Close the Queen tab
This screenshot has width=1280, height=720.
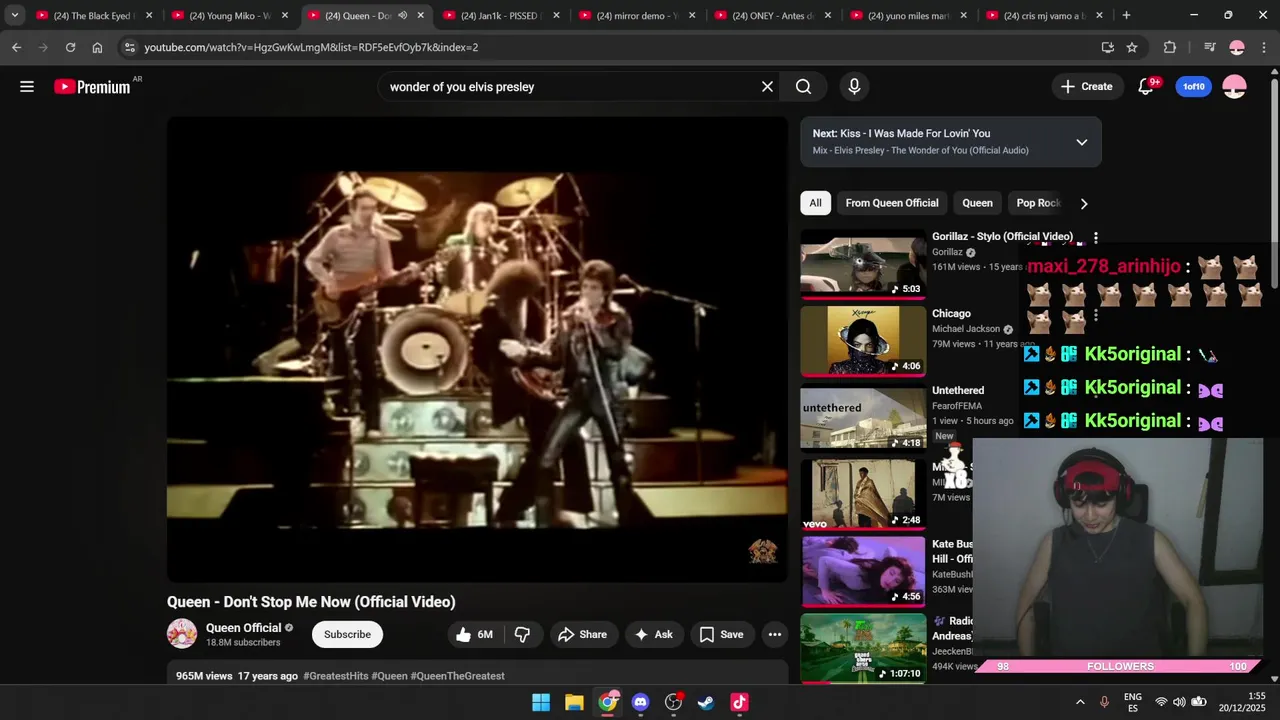tap(420, 15)
